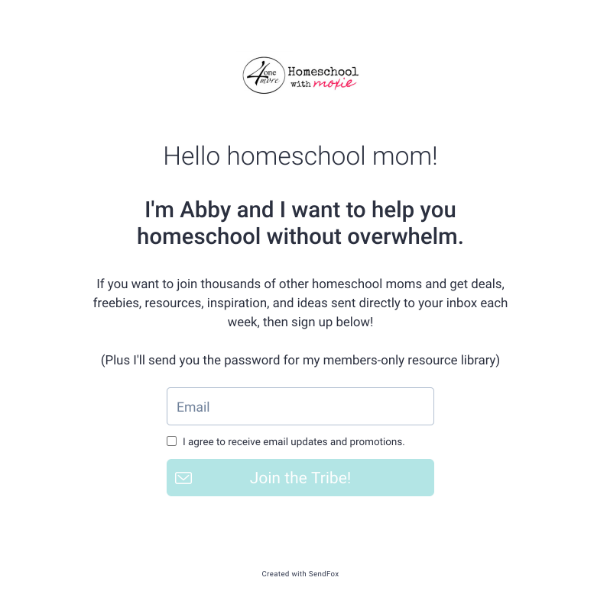Click the agree to receive email updates label

294,442
